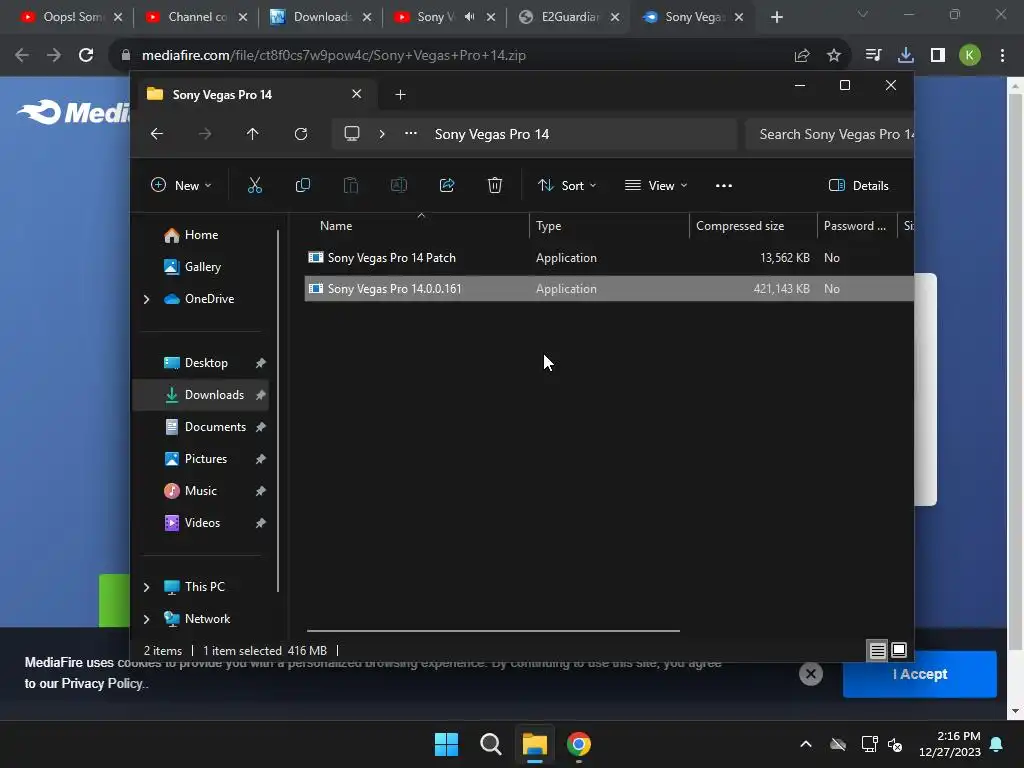The image size is (1024, 768).
Task: Close the Sony Vegas Pro 14 Explorer tab
Action: [357, 94]
